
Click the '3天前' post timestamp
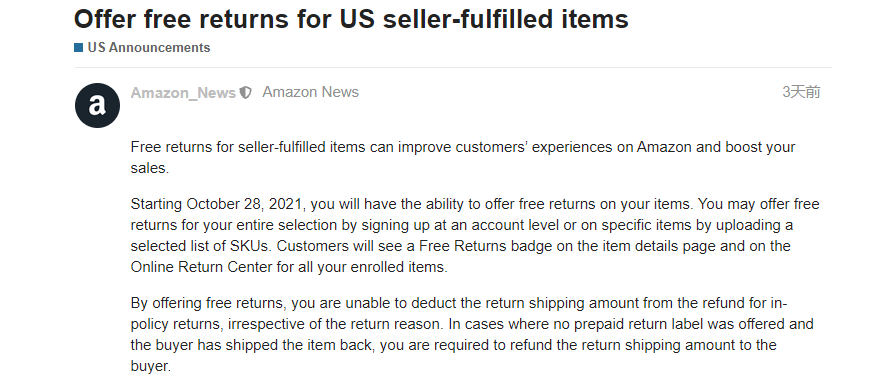coord(801,92)
